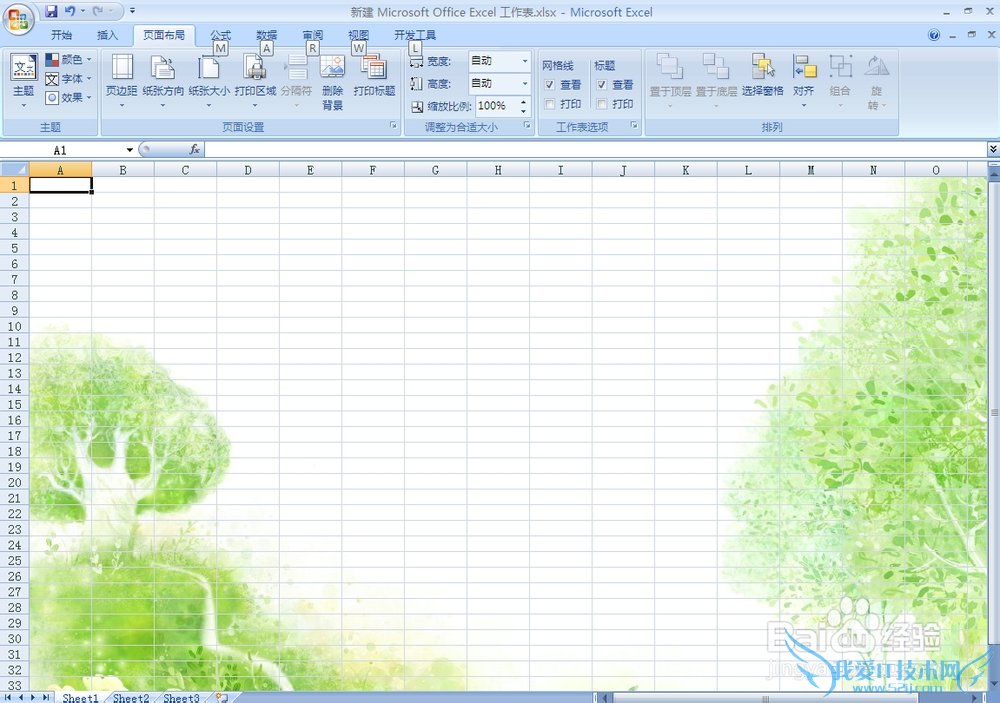Switch to the Formulas (公式) tab
The image size is (1000, 703).
coord(221,35)
